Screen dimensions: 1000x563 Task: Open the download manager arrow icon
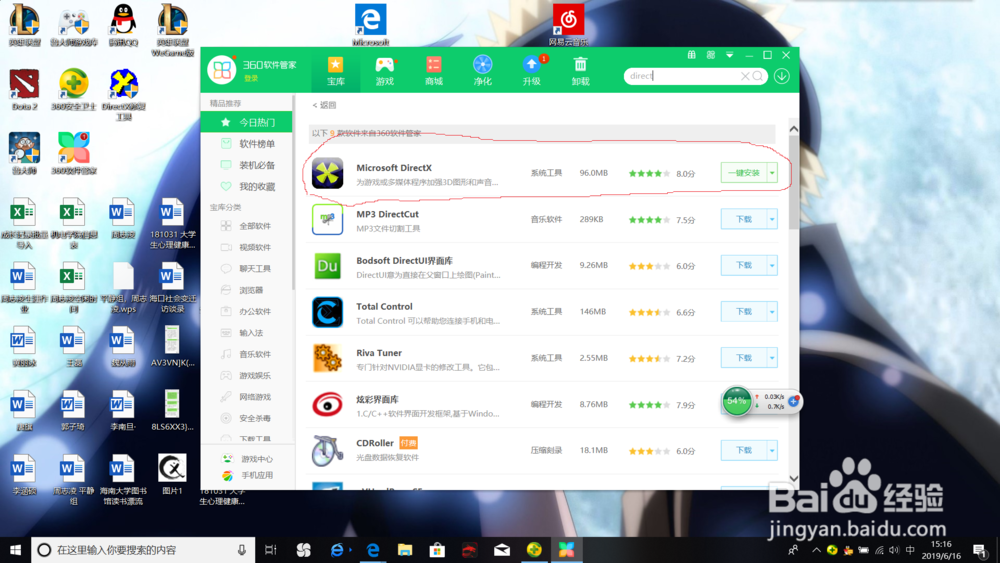[x=782, y=76]
